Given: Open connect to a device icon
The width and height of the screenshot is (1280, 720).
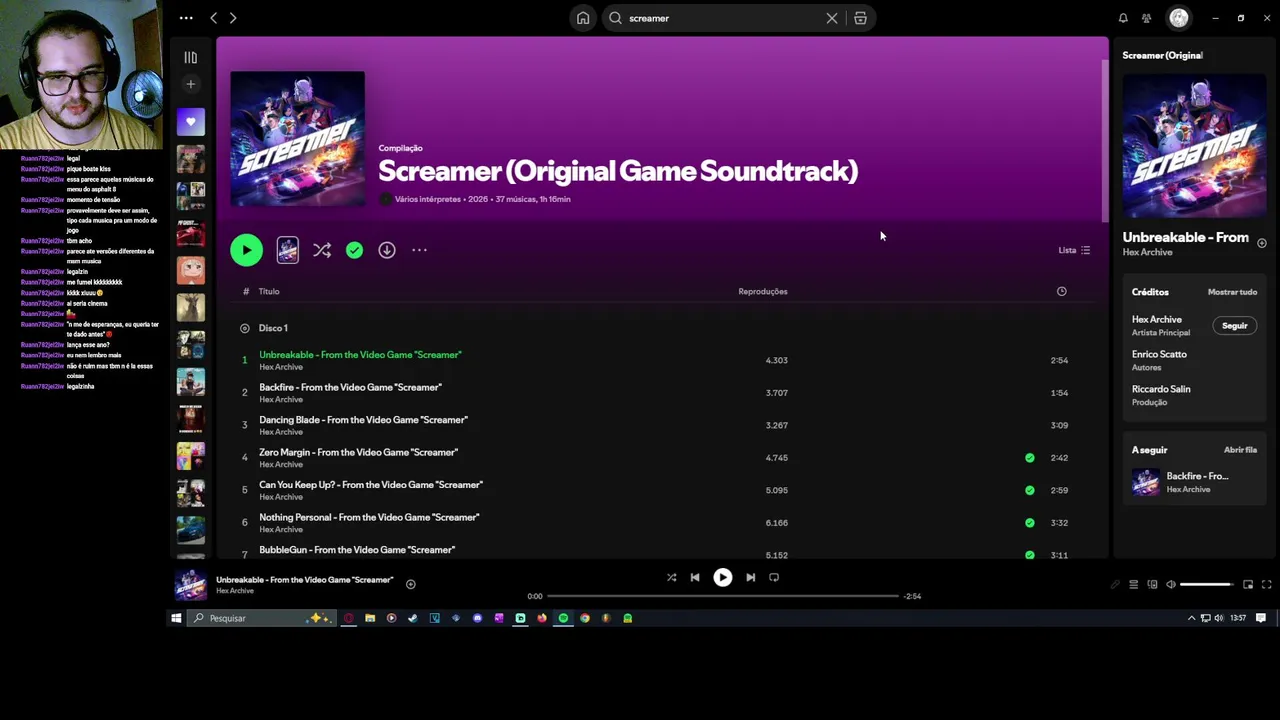Looking at the screenshot, I should 1152,584.
